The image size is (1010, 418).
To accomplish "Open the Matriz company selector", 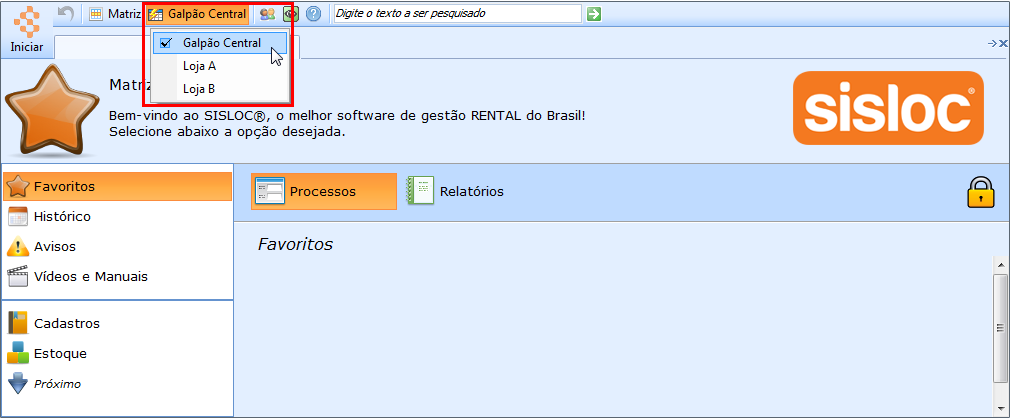I will pos(115,14).
